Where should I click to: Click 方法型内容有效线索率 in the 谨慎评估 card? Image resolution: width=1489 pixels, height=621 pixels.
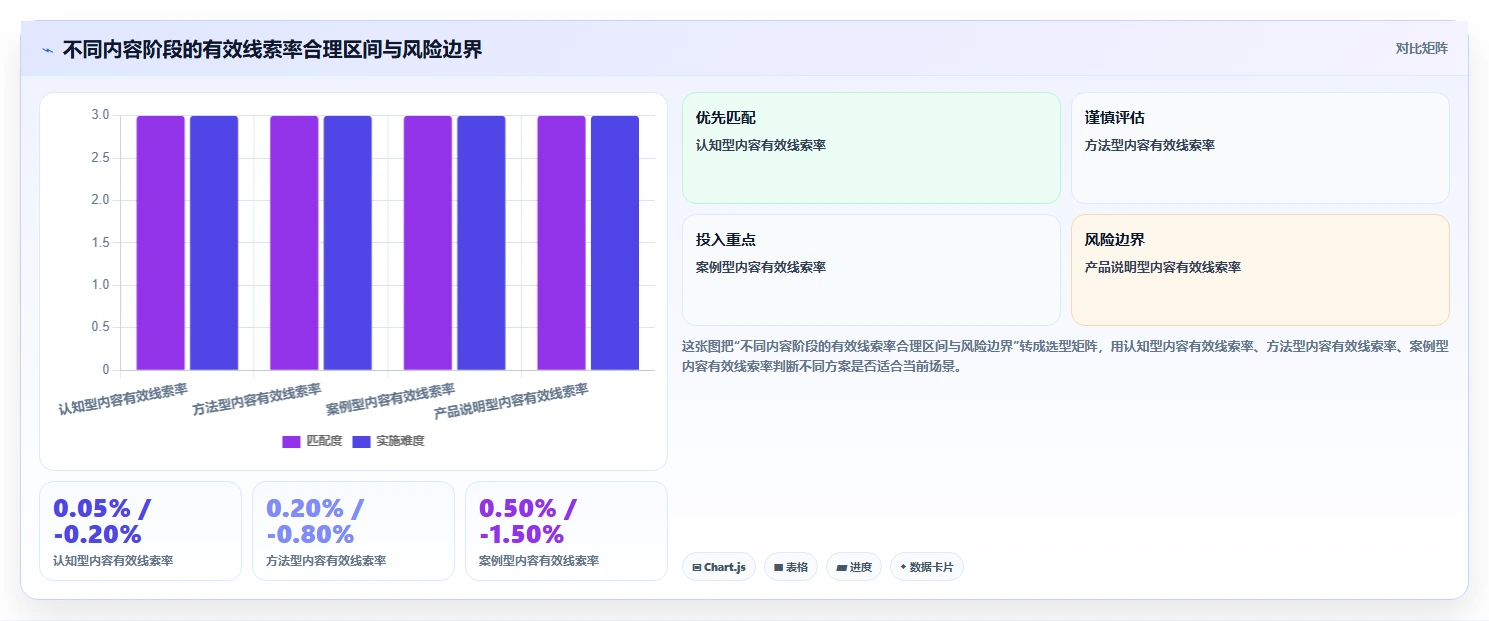(1150, 145)
